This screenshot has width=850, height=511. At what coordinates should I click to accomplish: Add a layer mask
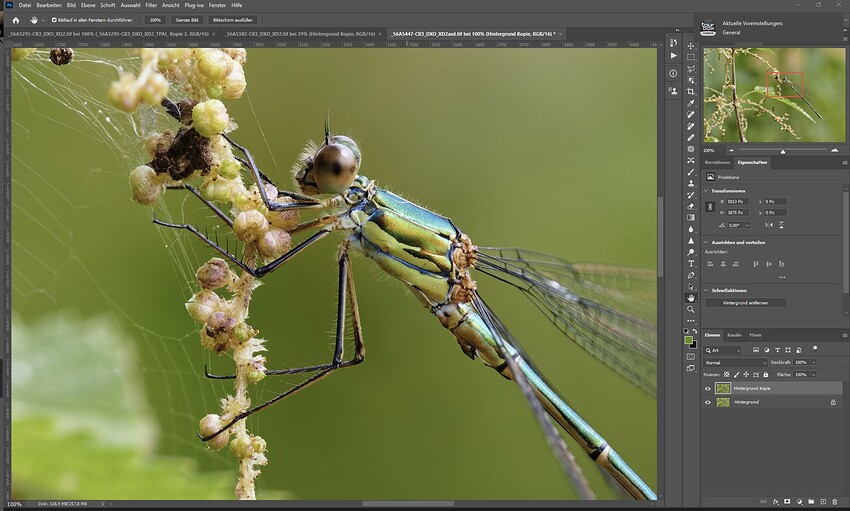[787, 502]
